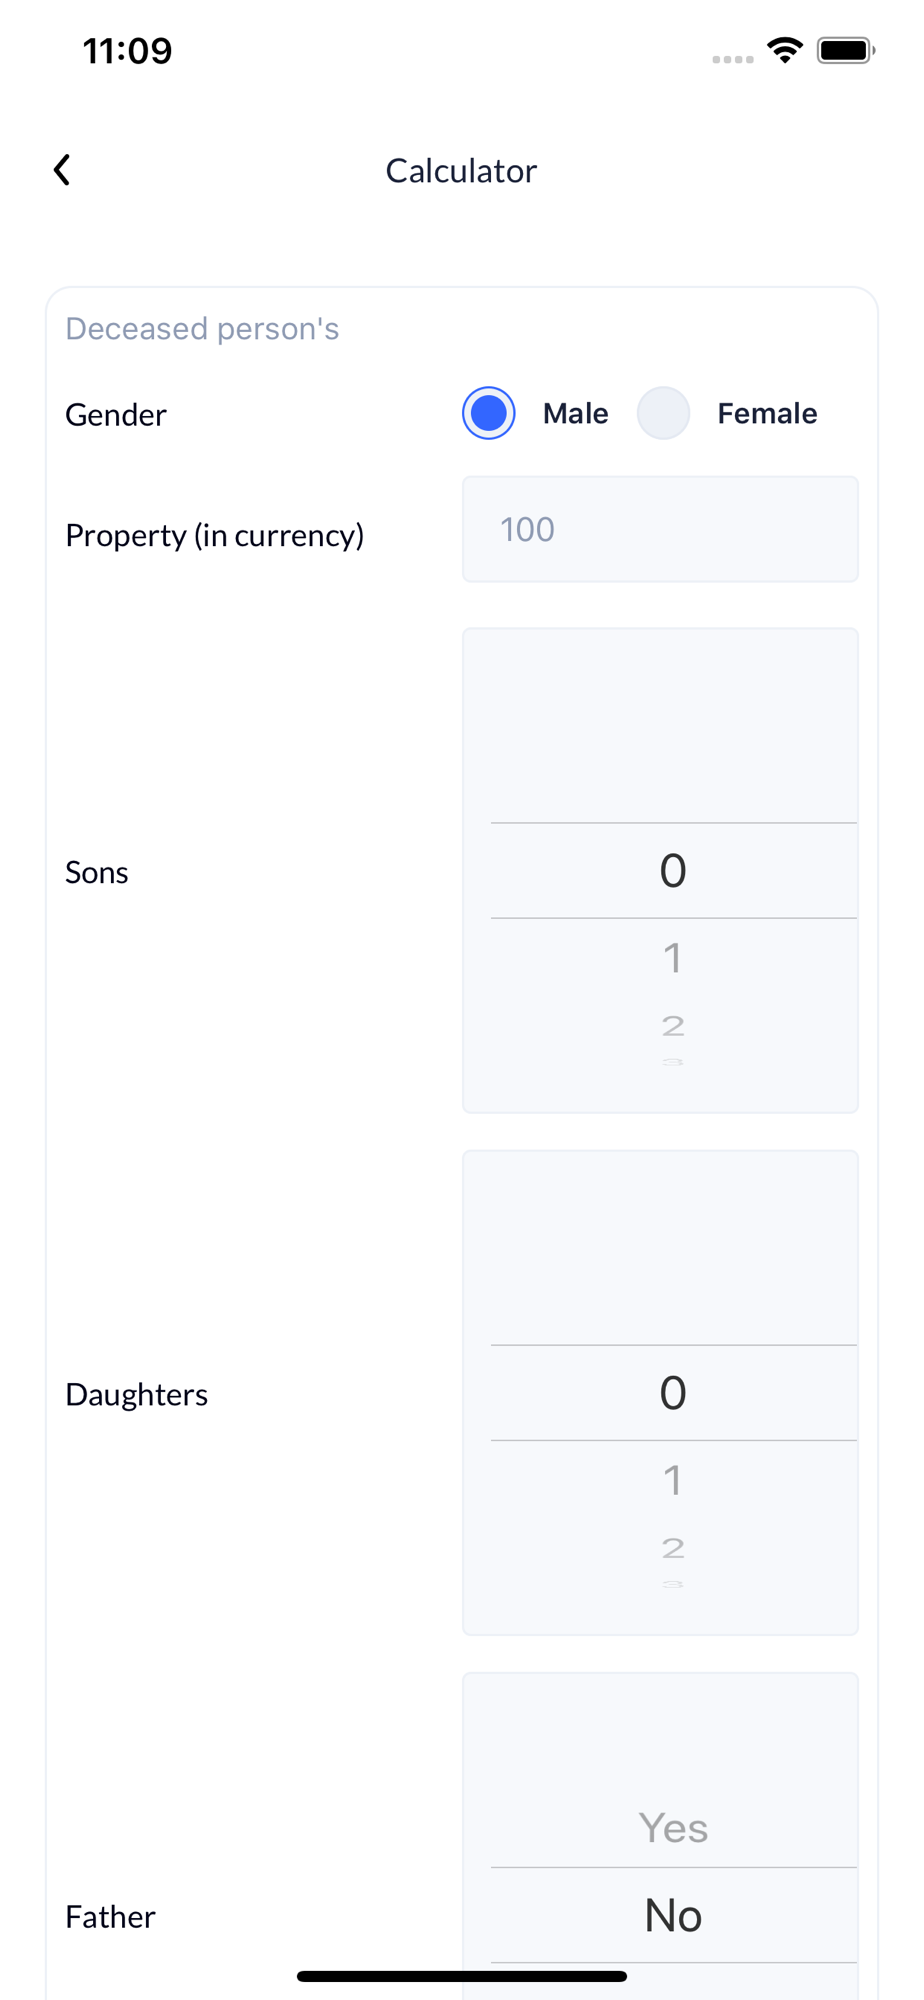Choose 2 in the Daughters picker

coord(673,1548)
